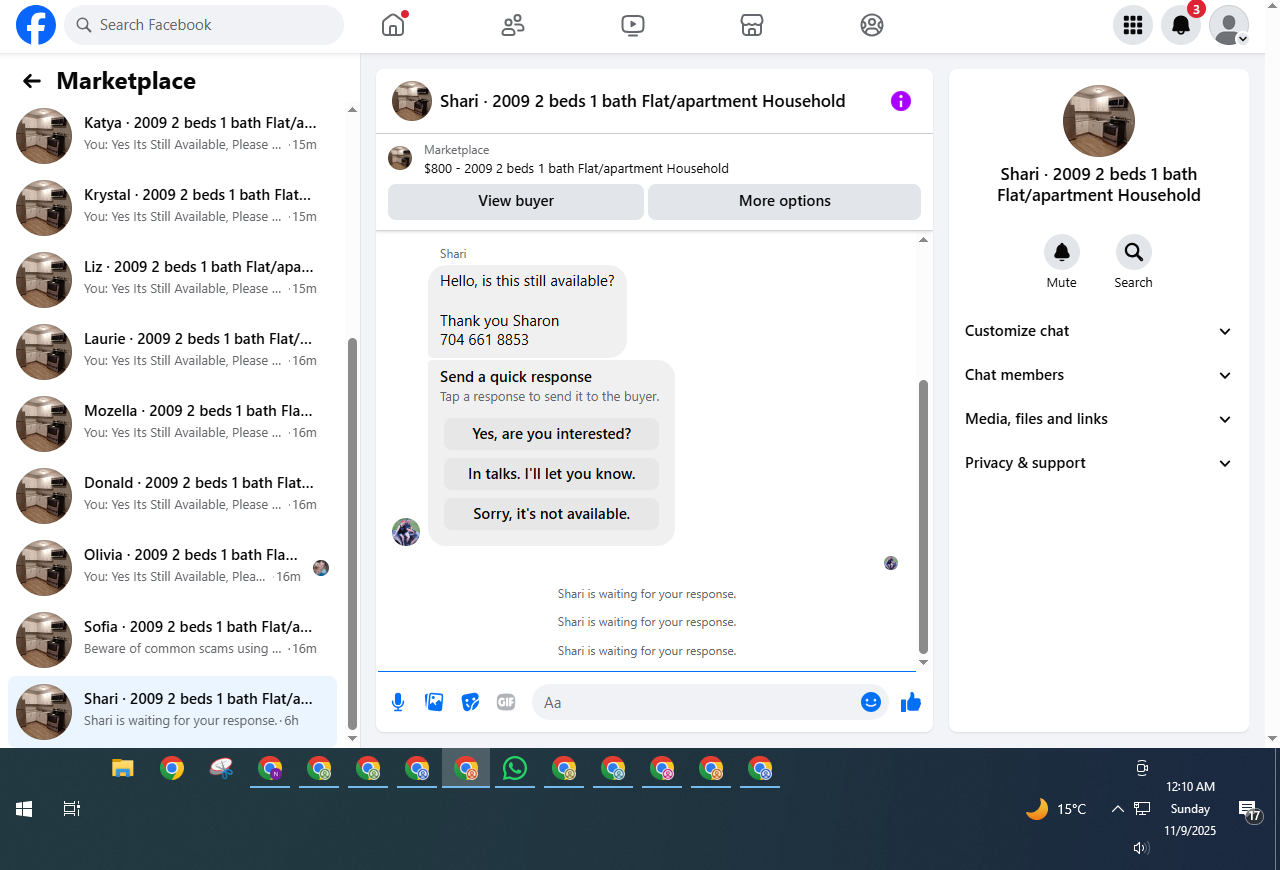
Task: Click large listing thumbnail in details panel
Action: point(1098,120)
